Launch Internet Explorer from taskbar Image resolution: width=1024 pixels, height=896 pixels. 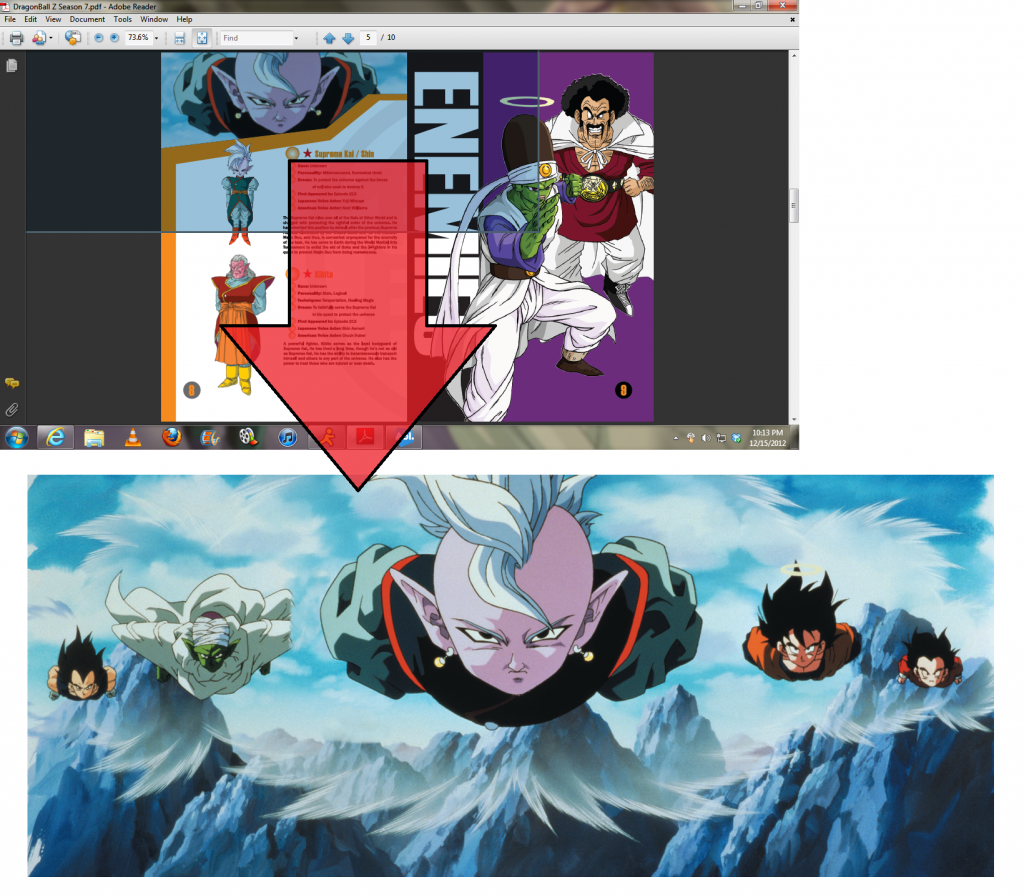[56, 437]
